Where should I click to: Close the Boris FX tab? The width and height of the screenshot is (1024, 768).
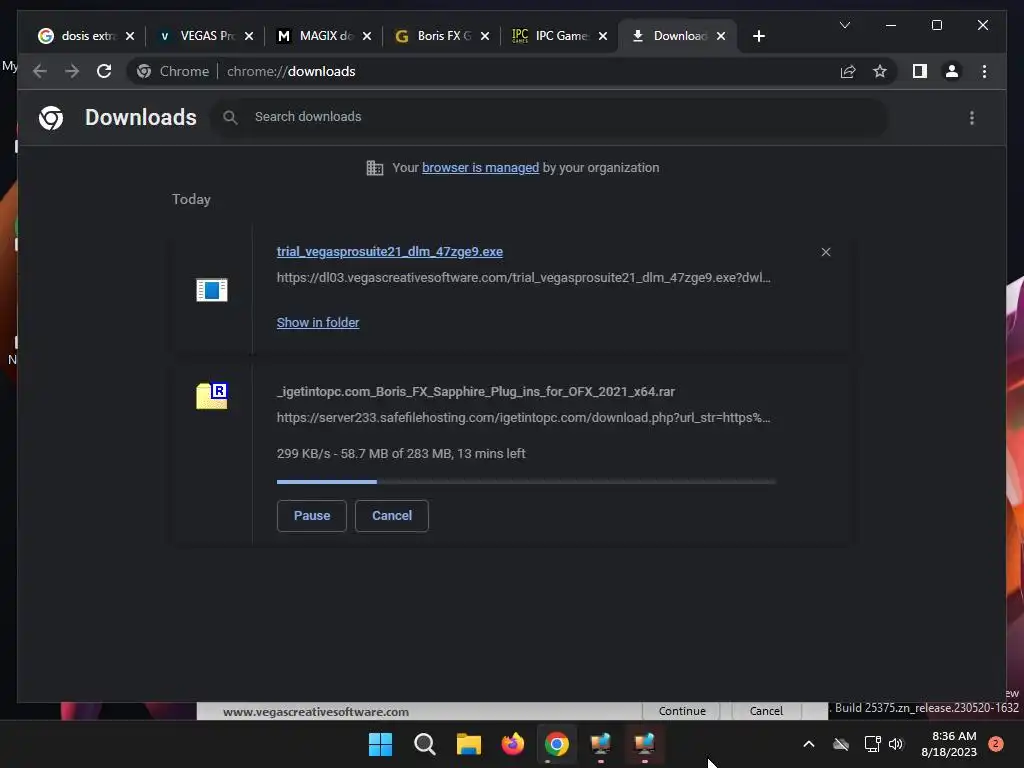coord(485,36)
